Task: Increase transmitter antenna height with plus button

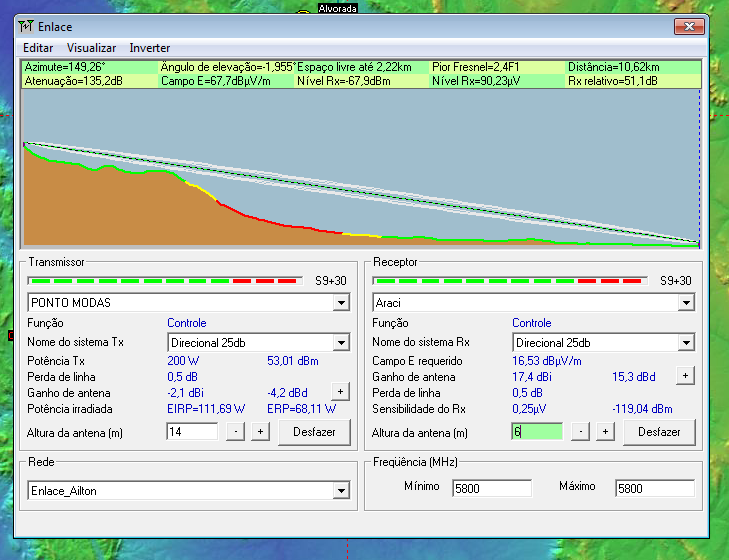Action: [x=260, y=432]
